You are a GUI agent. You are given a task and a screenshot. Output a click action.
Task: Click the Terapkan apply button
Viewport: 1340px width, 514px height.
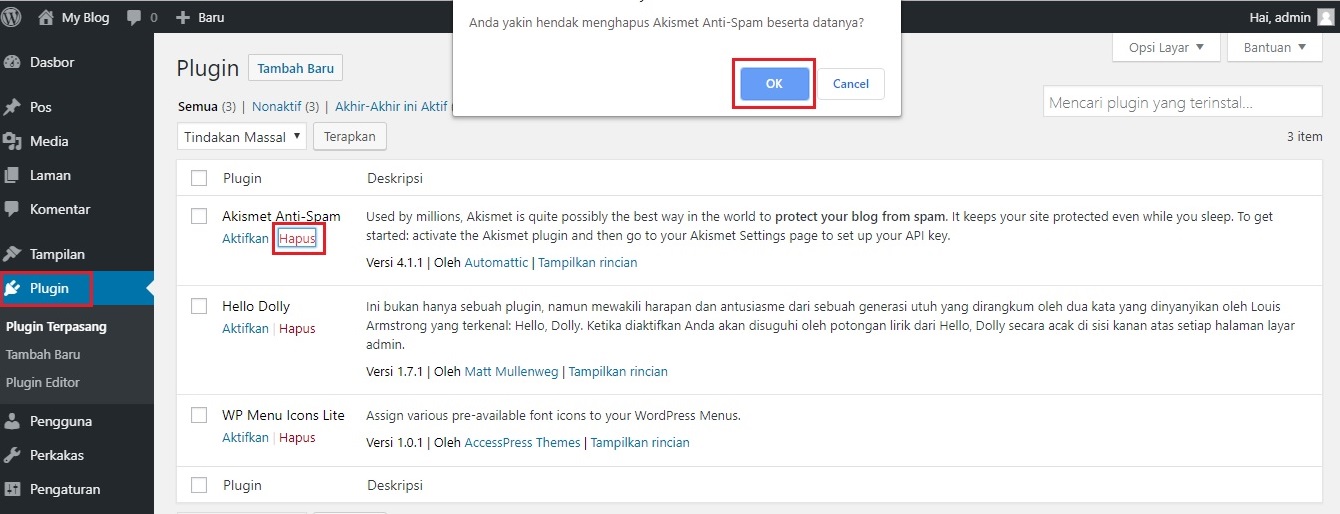[350, 137]
